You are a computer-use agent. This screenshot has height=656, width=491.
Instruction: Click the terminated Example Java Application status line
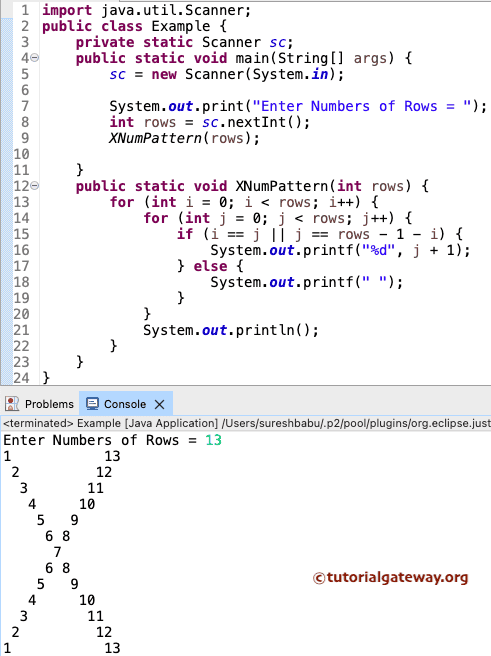[x=246, y=423]
